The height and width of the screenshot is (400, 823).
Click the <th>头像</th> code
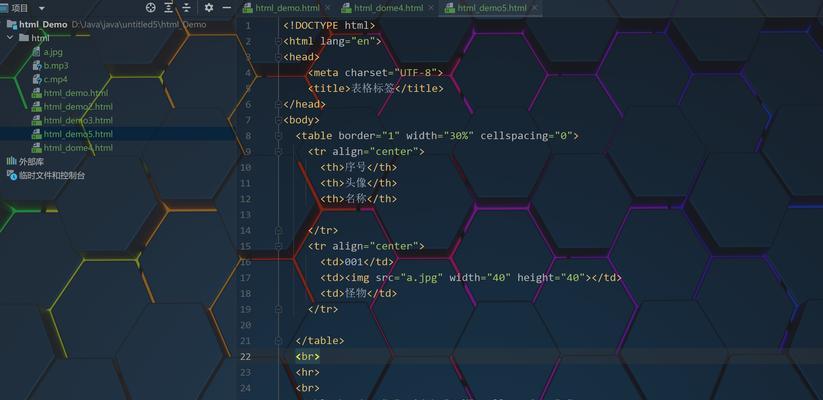359,183
